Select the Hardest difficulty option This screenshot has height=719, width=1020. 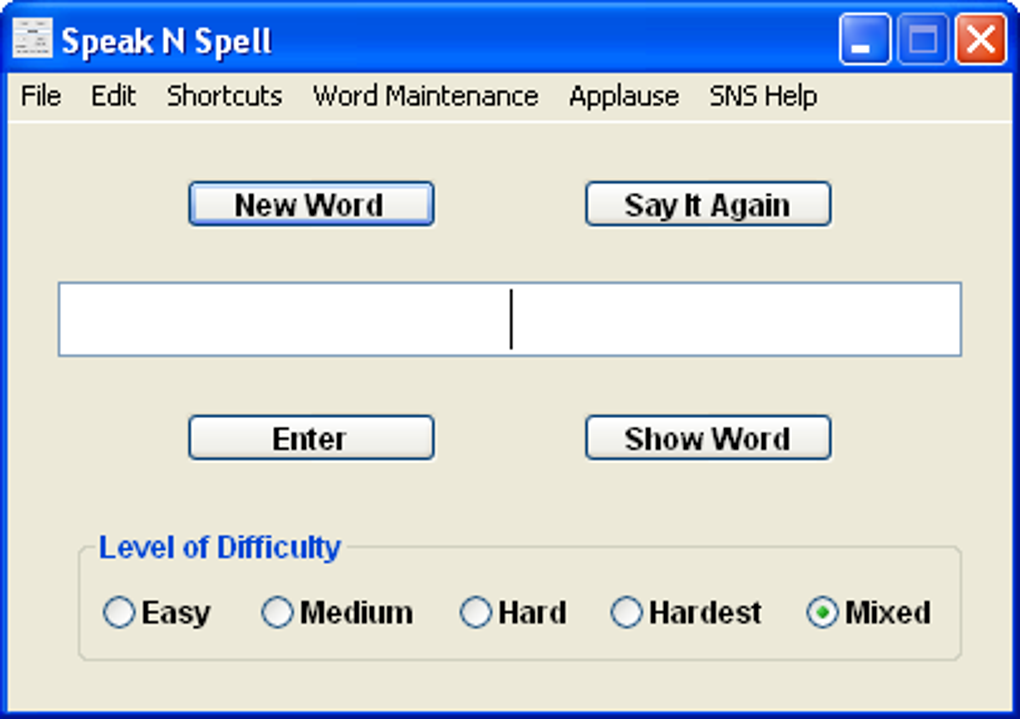686,612
